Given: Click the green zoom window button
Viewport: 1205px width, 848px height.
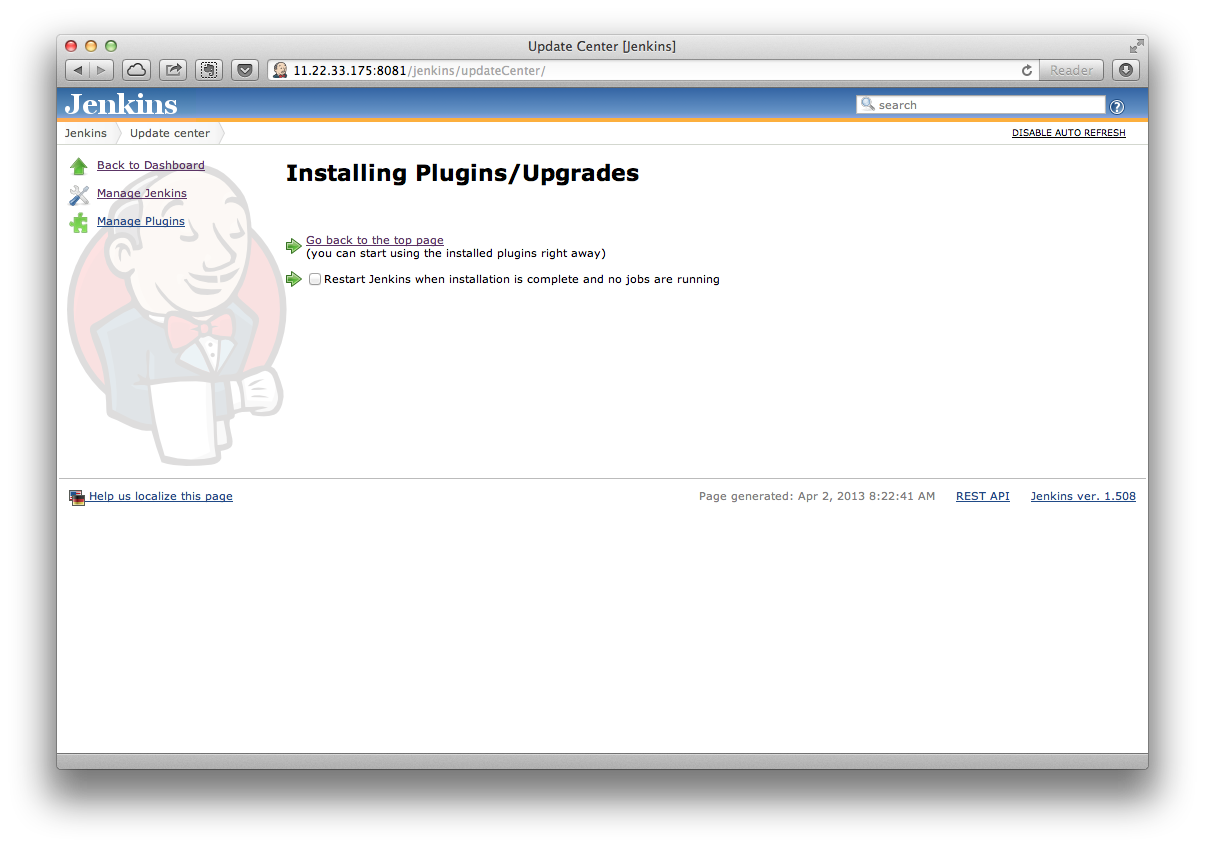Looking at the screenshot, I should pos(111,46).
